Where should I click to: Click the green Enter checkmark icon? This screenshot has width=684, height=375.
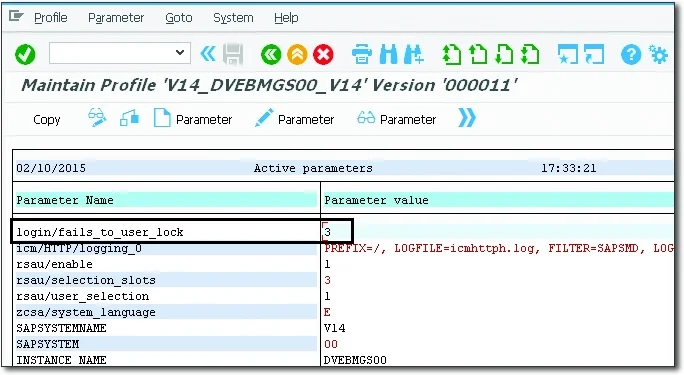coord(25,55)
